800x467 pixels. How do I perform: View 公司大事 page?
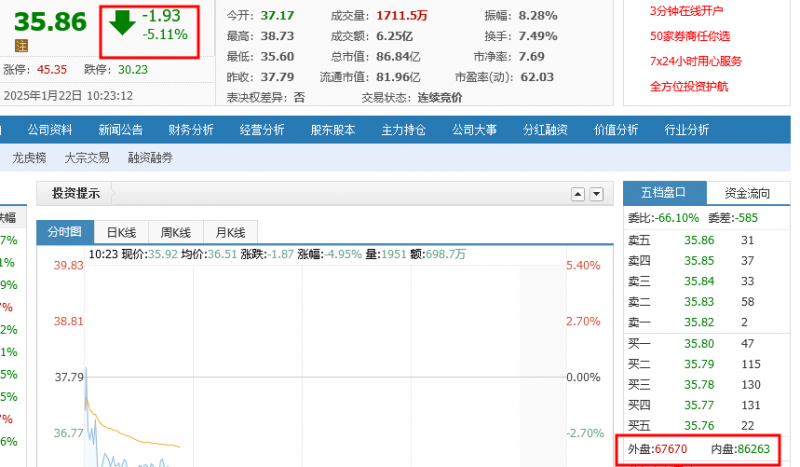click(474, 130)
